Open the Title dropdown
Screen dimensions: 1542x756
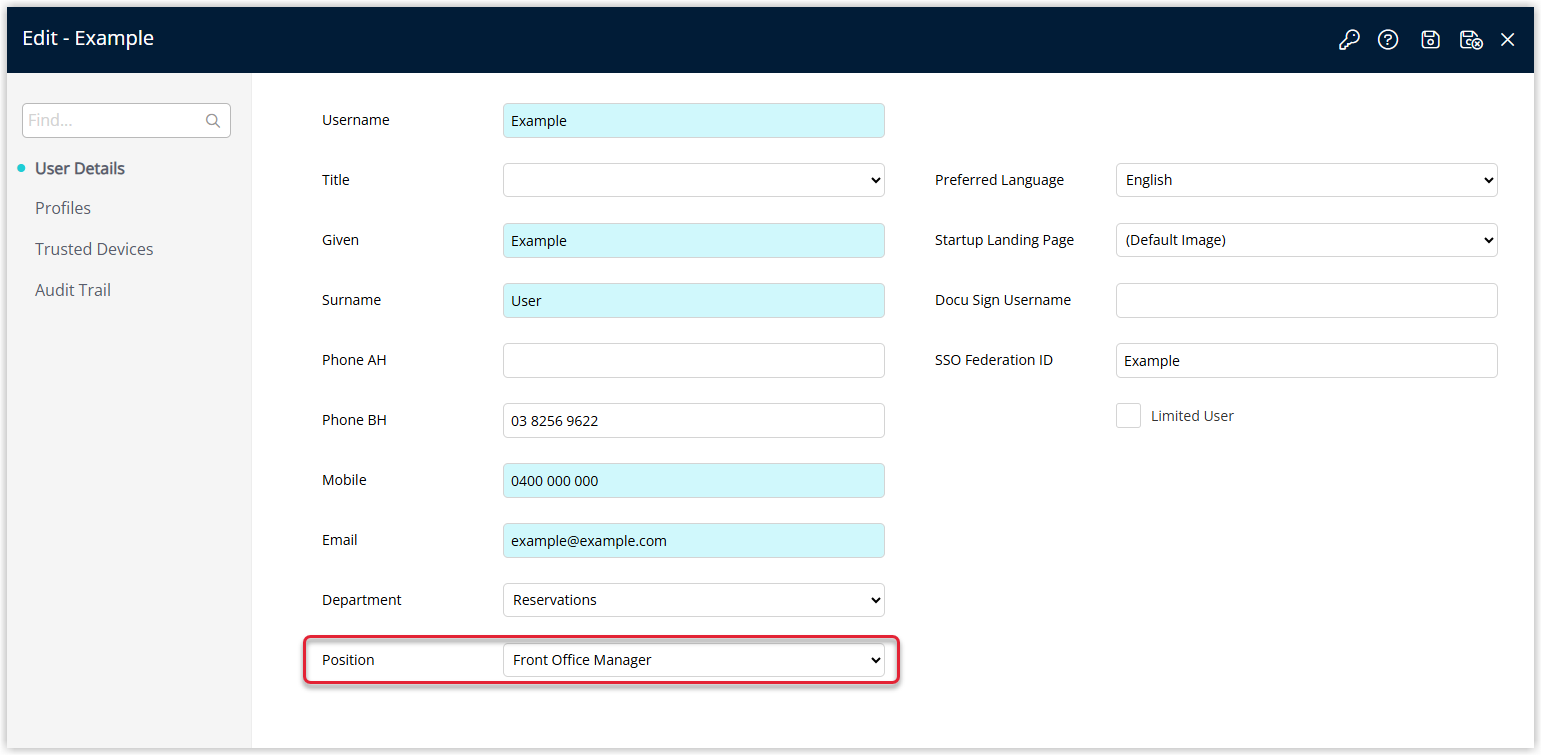click(694, 180)
